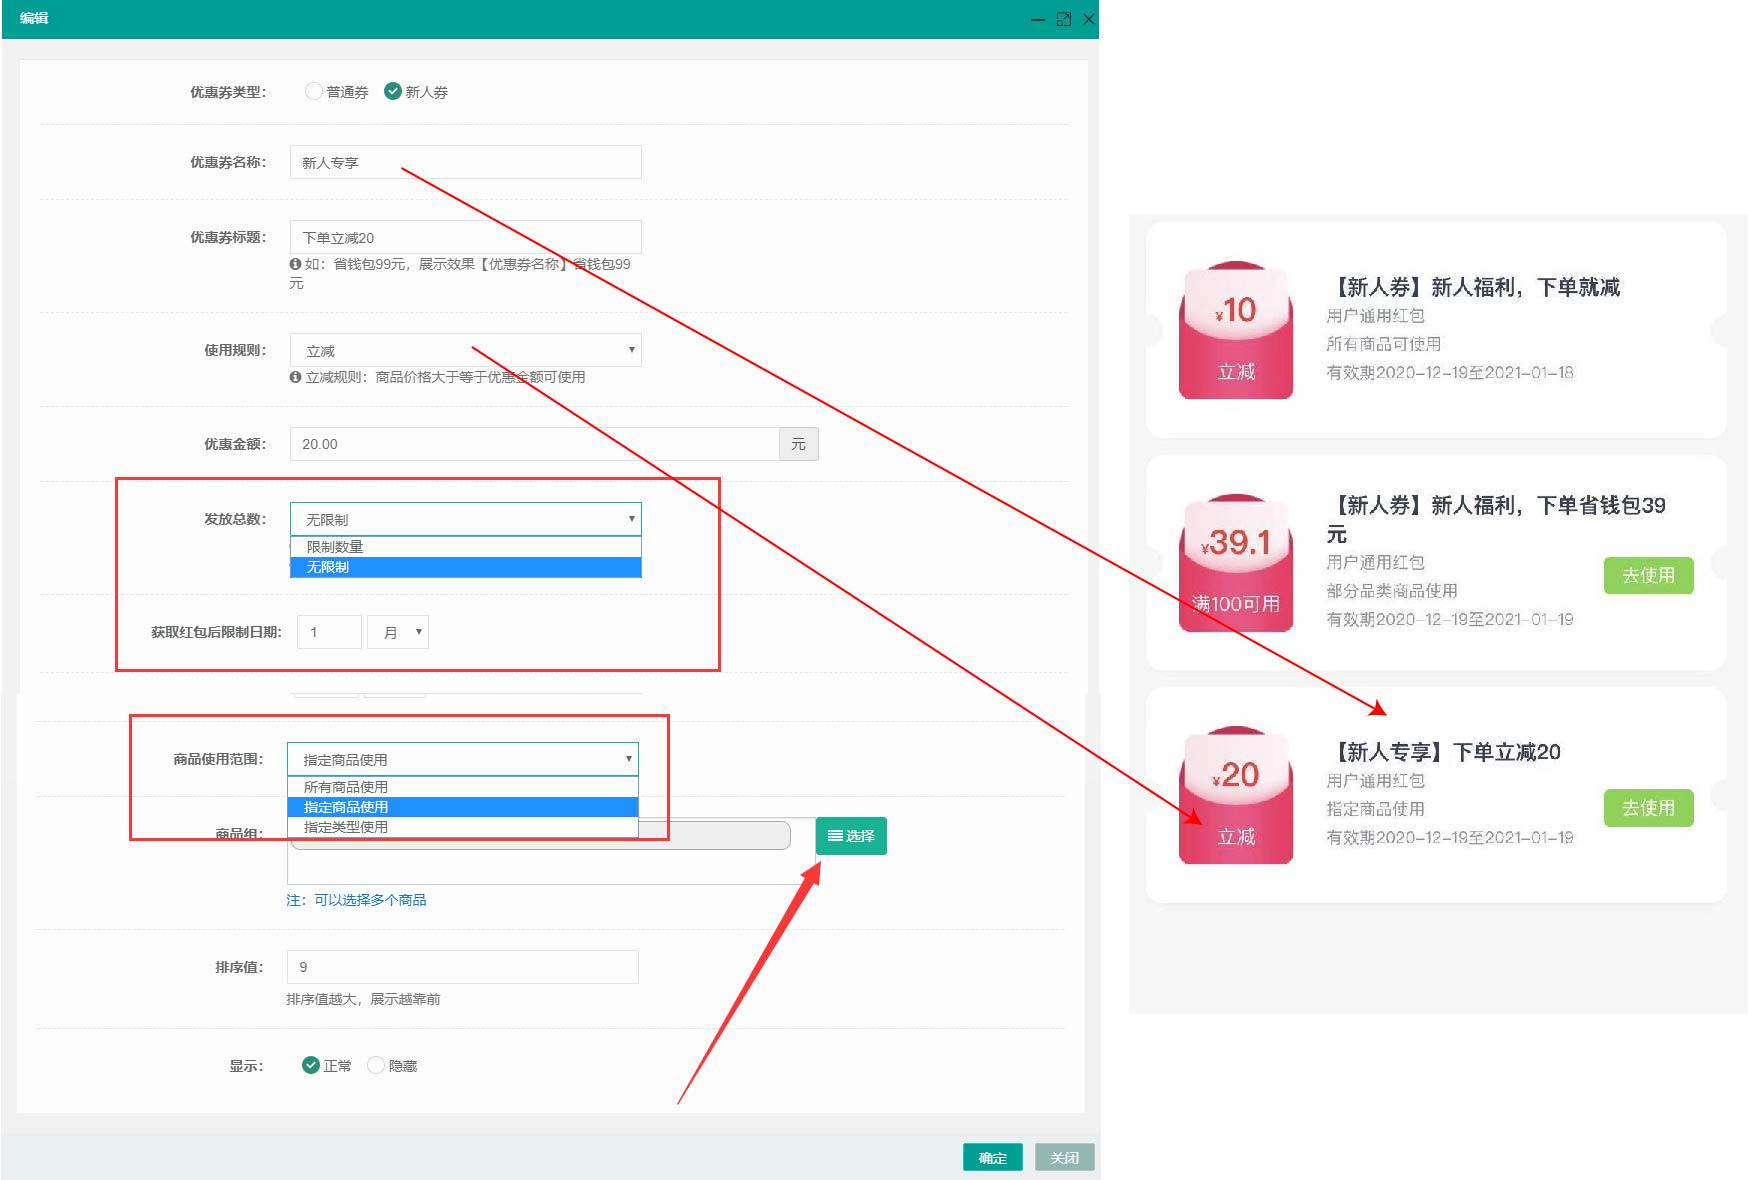Click the ¥10 立减 coupon badge
This screenshot has width=1748, height=1180.
tap(1236, 330)
